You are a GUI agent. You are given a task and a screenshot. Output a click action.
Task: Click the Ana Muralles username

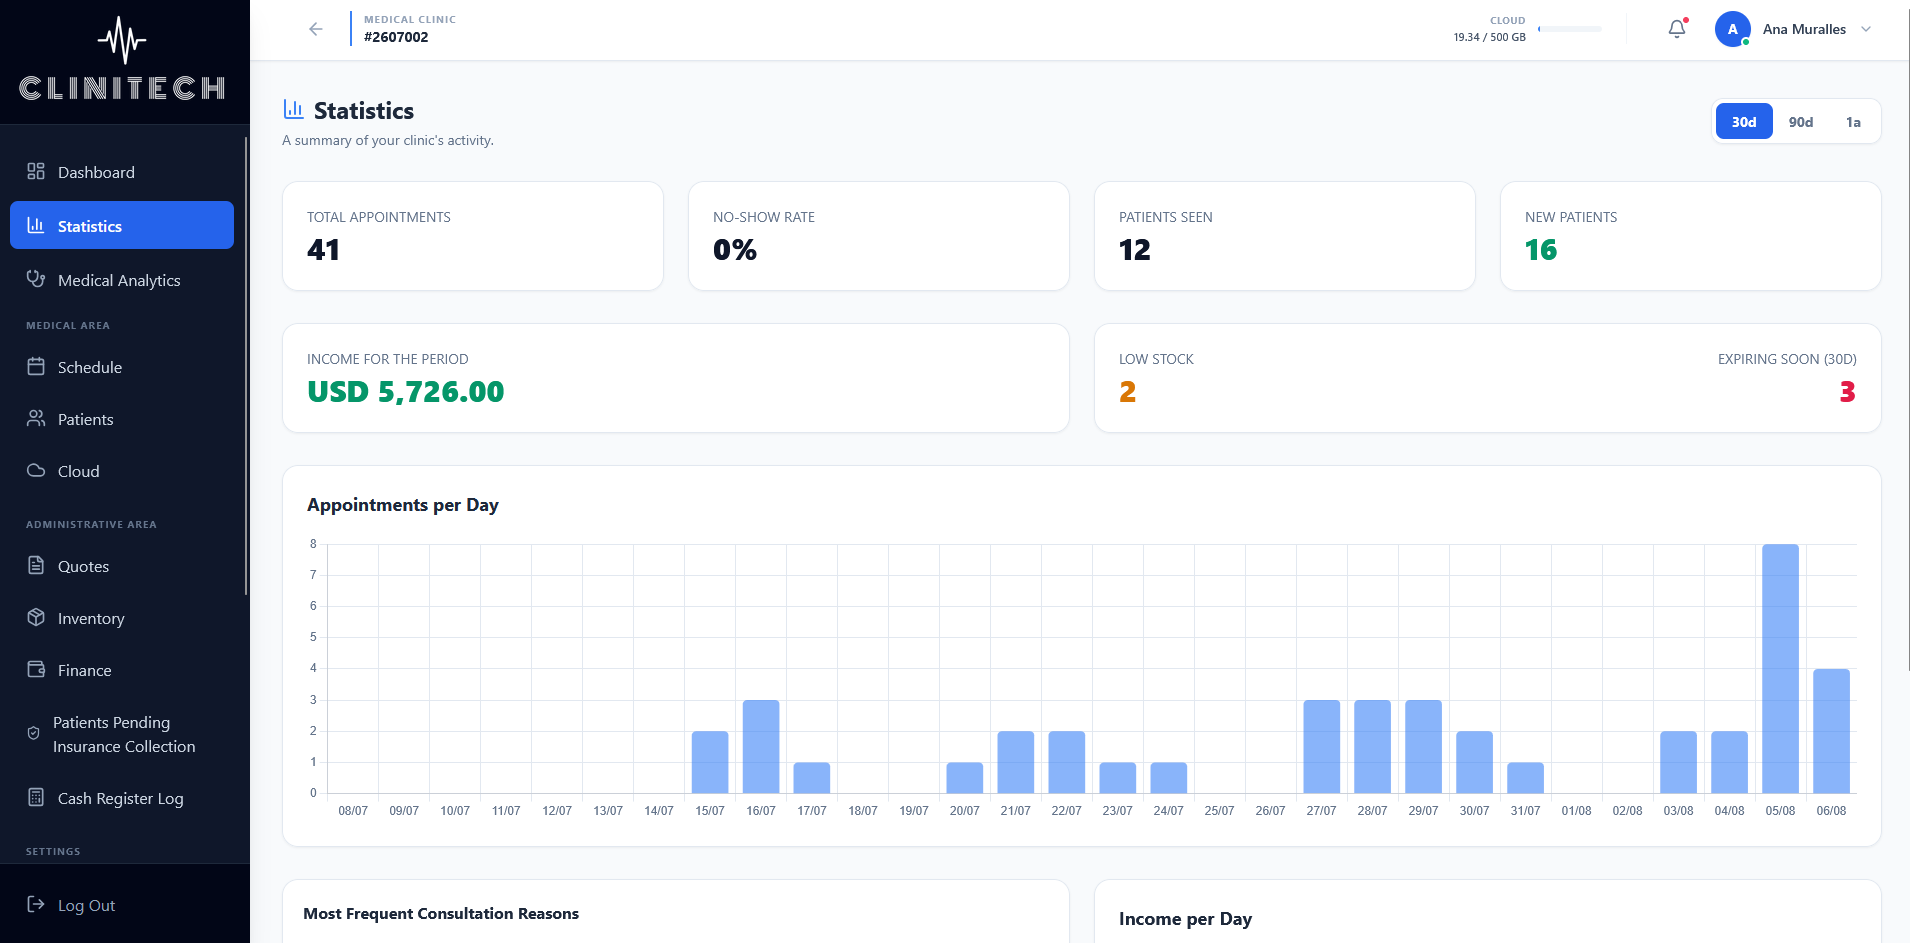1804,29
